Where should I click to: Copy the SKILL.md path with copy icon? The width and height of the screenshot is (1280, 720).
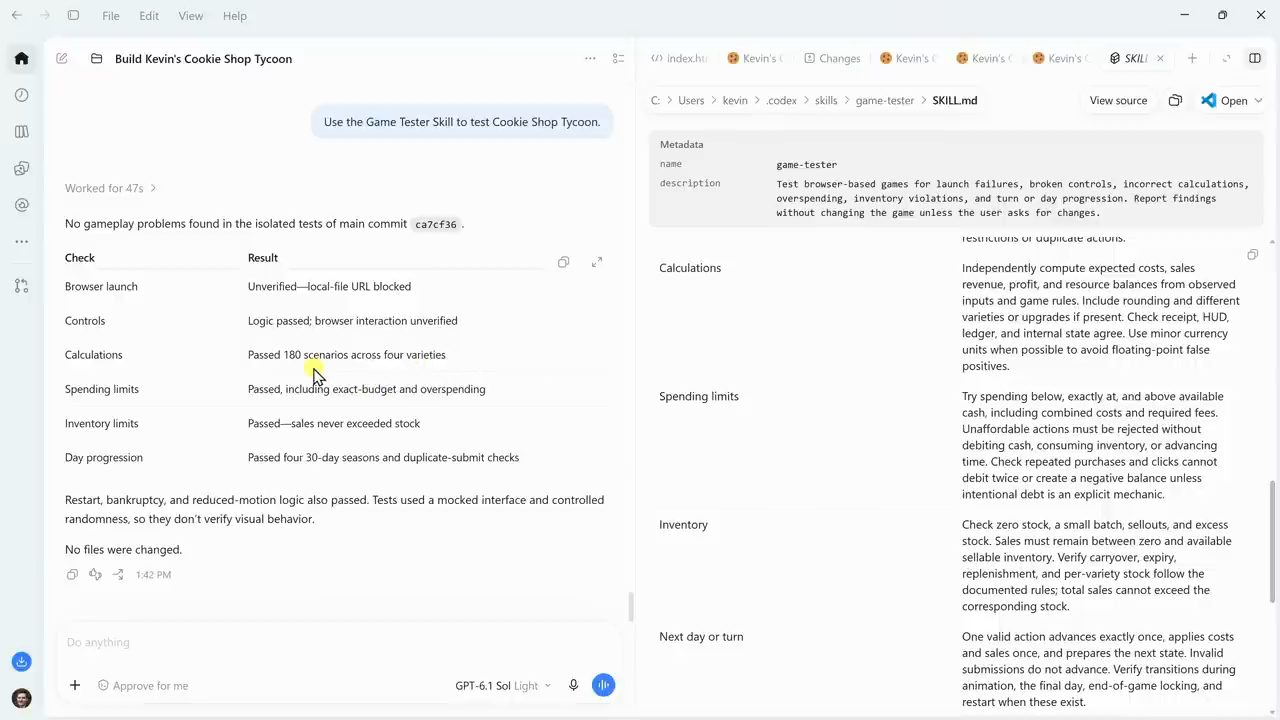click(1175, 101)
